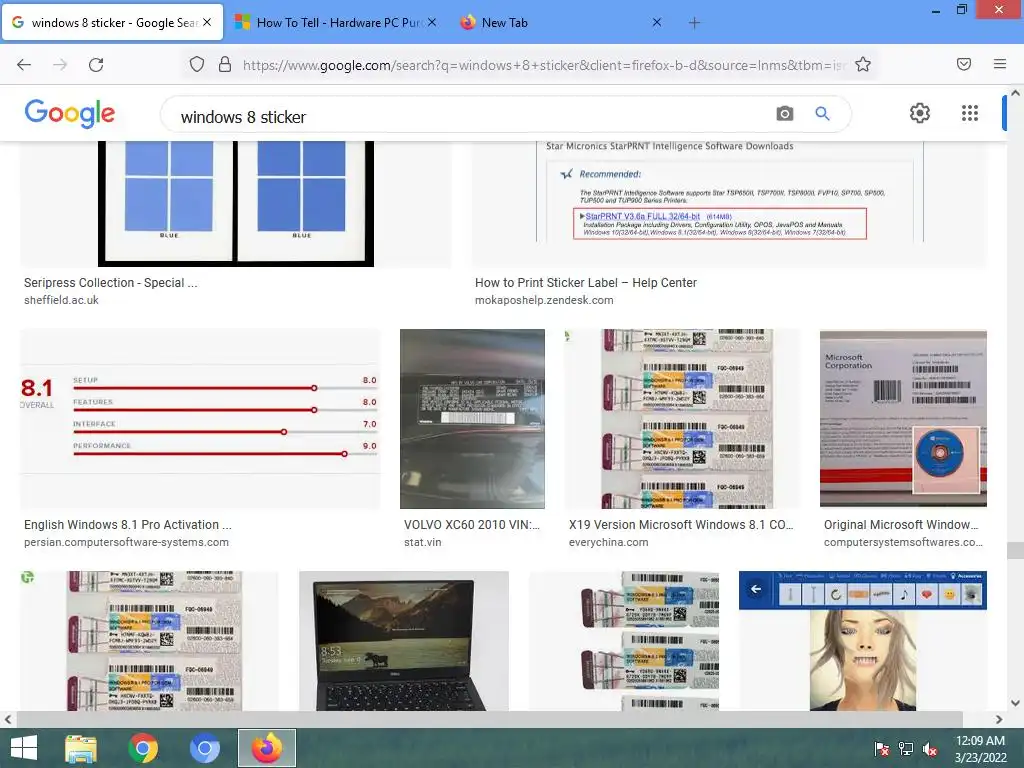Open the woman's face sticker app thumbnail
Viewport: 1024px width, 768px height.
(863, 641)
